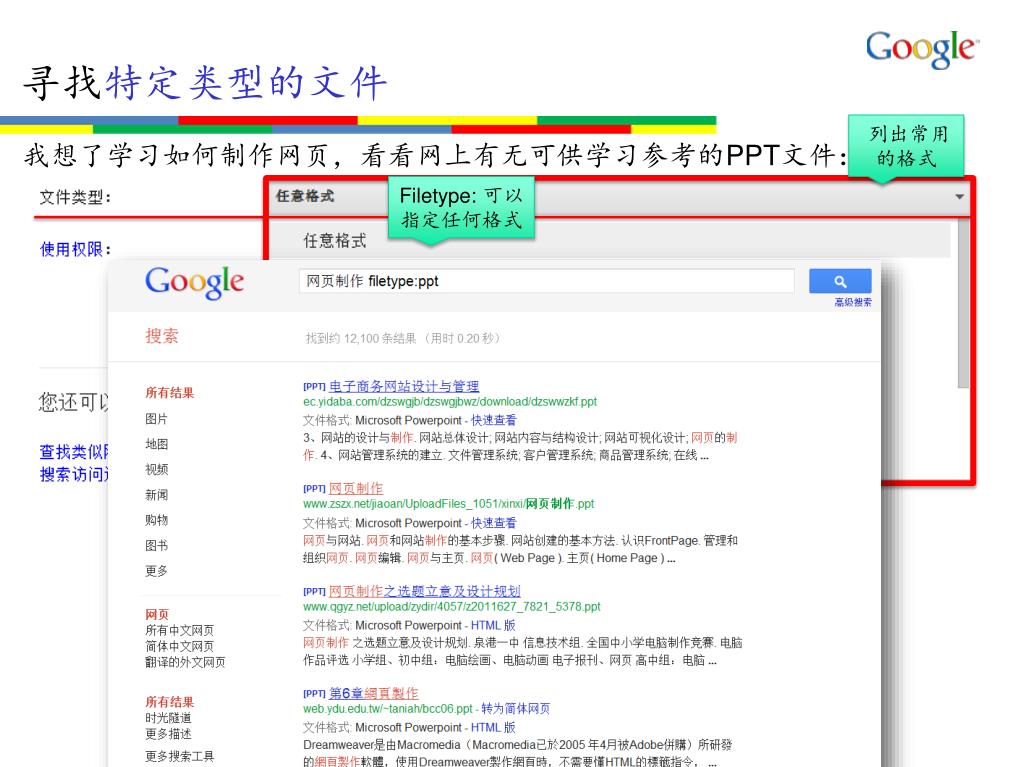Select 视频 in the left sidebar
The image size is (1023, 767).
(157, 470)
